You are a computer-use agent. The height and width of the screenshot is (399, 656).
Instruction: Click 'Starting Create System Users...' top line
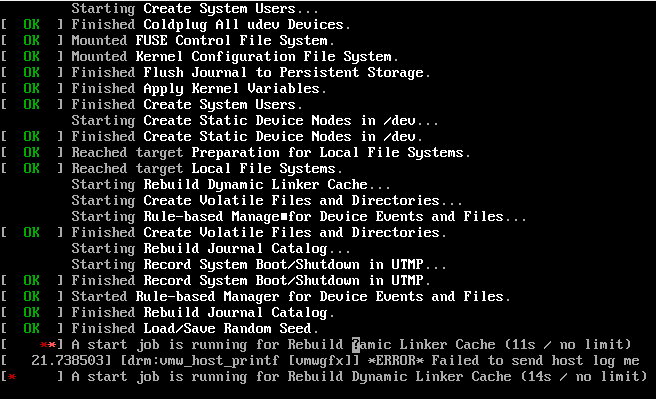195,8
